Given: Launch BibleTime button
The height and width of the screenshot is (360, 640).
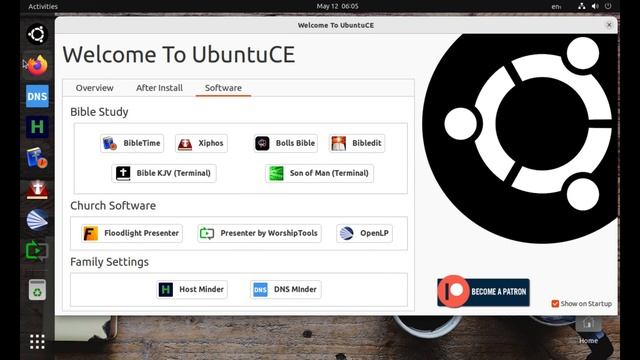Looking at the screenshot, I should (x=132, y=143).
